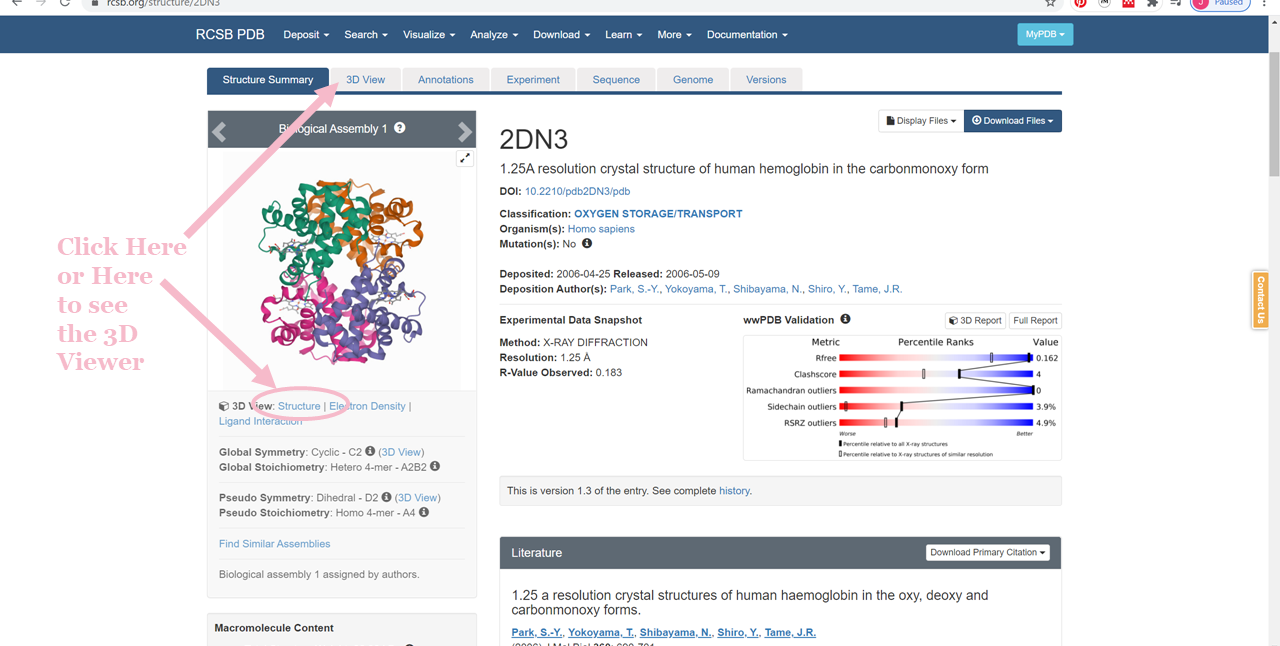Click info icon beside wwPDB Validation
Viewport: 1280px width, 646px height.
845,320
